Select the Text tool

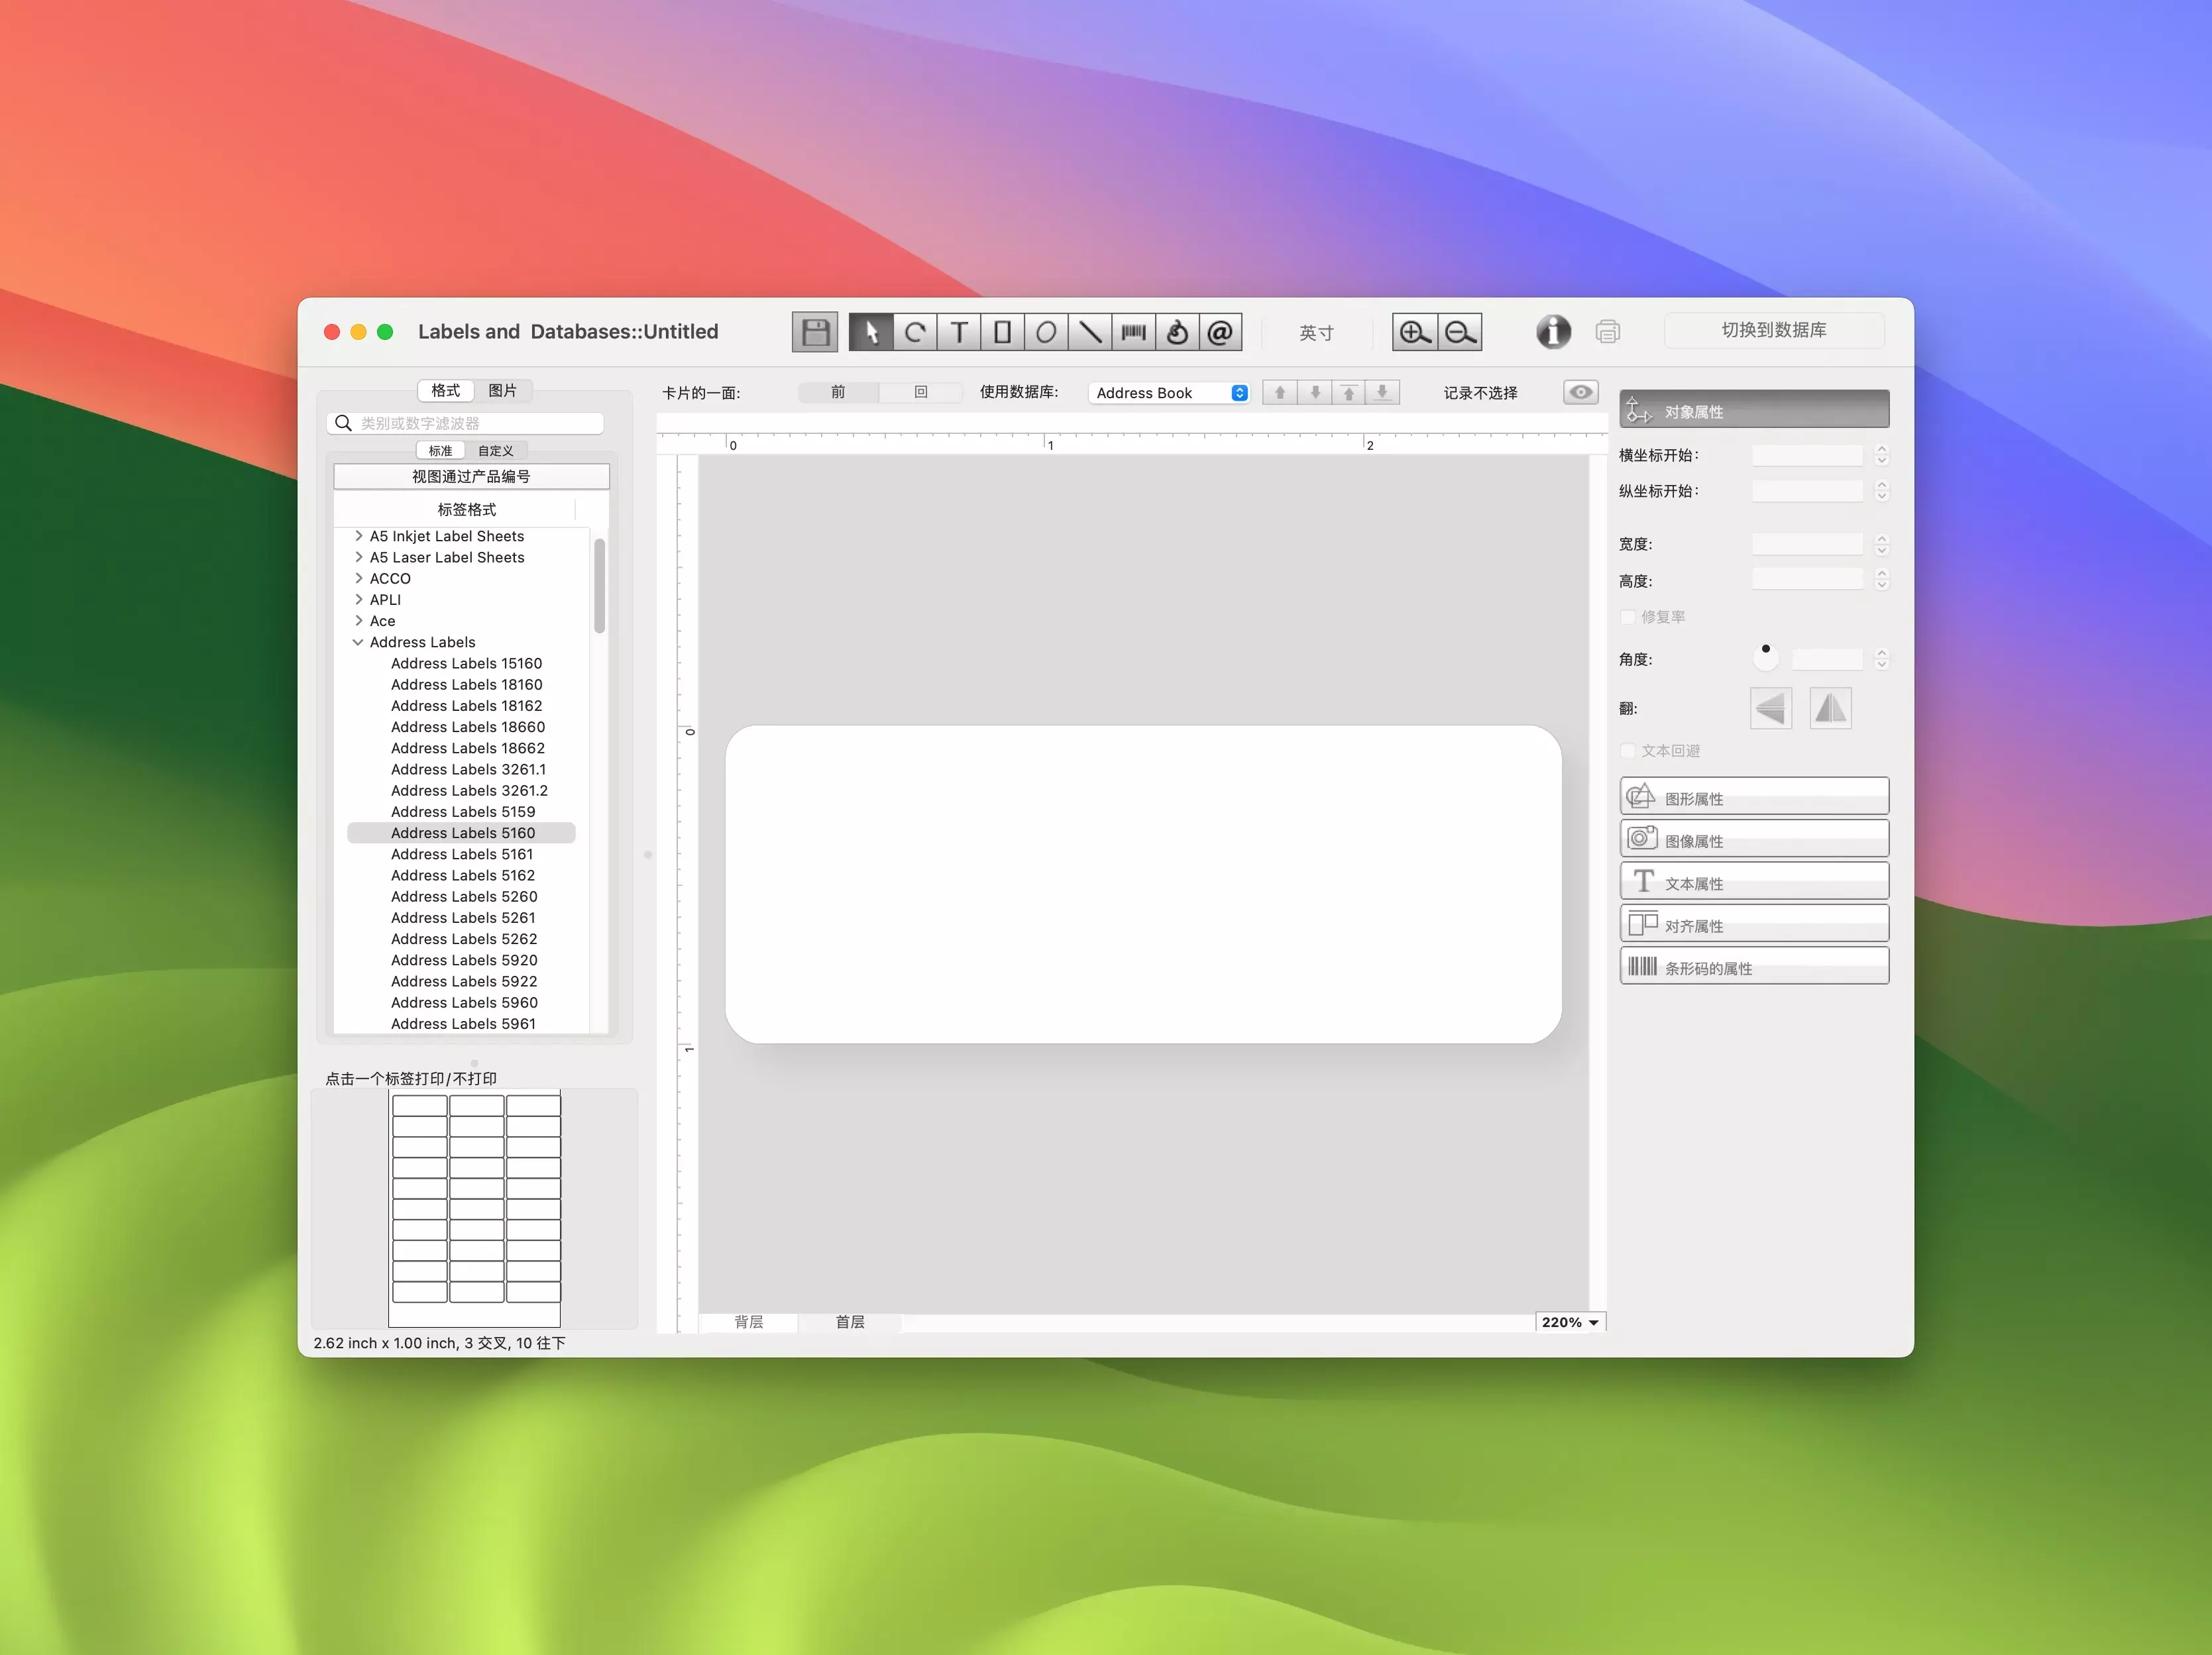[958, 332]
